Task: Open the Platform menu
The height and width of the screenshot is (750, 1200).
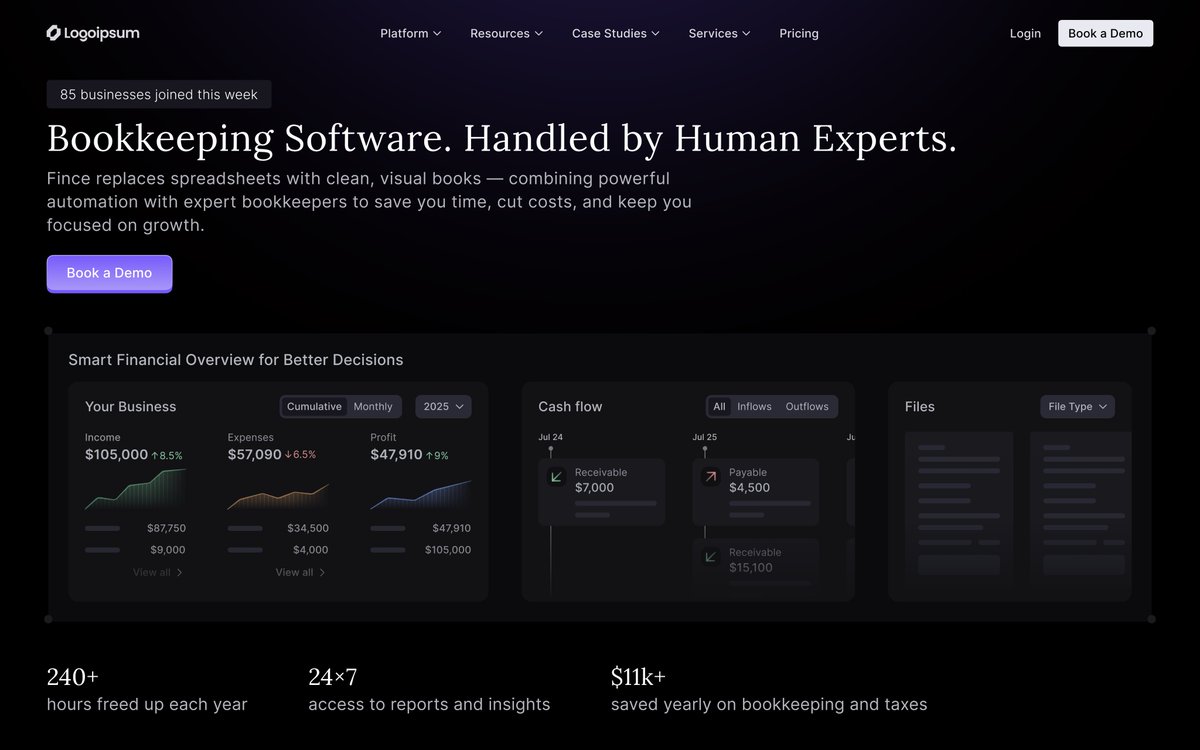Action: pyautogui.click(x=410, y=33)
